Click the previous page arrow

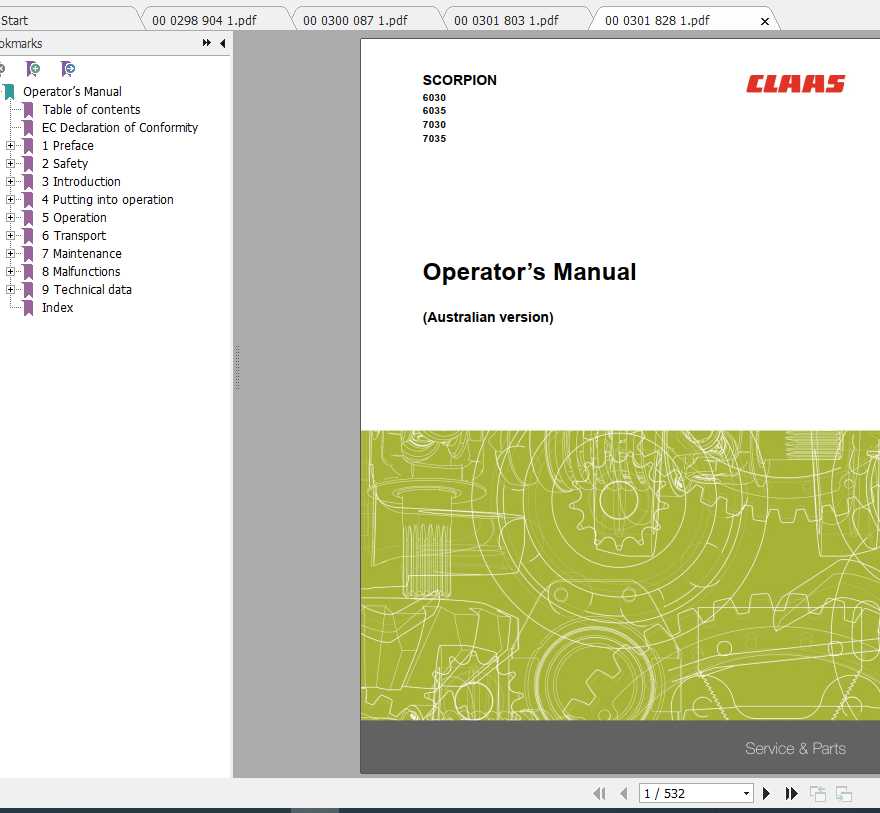pyautogui.click(x=624, y=793)
